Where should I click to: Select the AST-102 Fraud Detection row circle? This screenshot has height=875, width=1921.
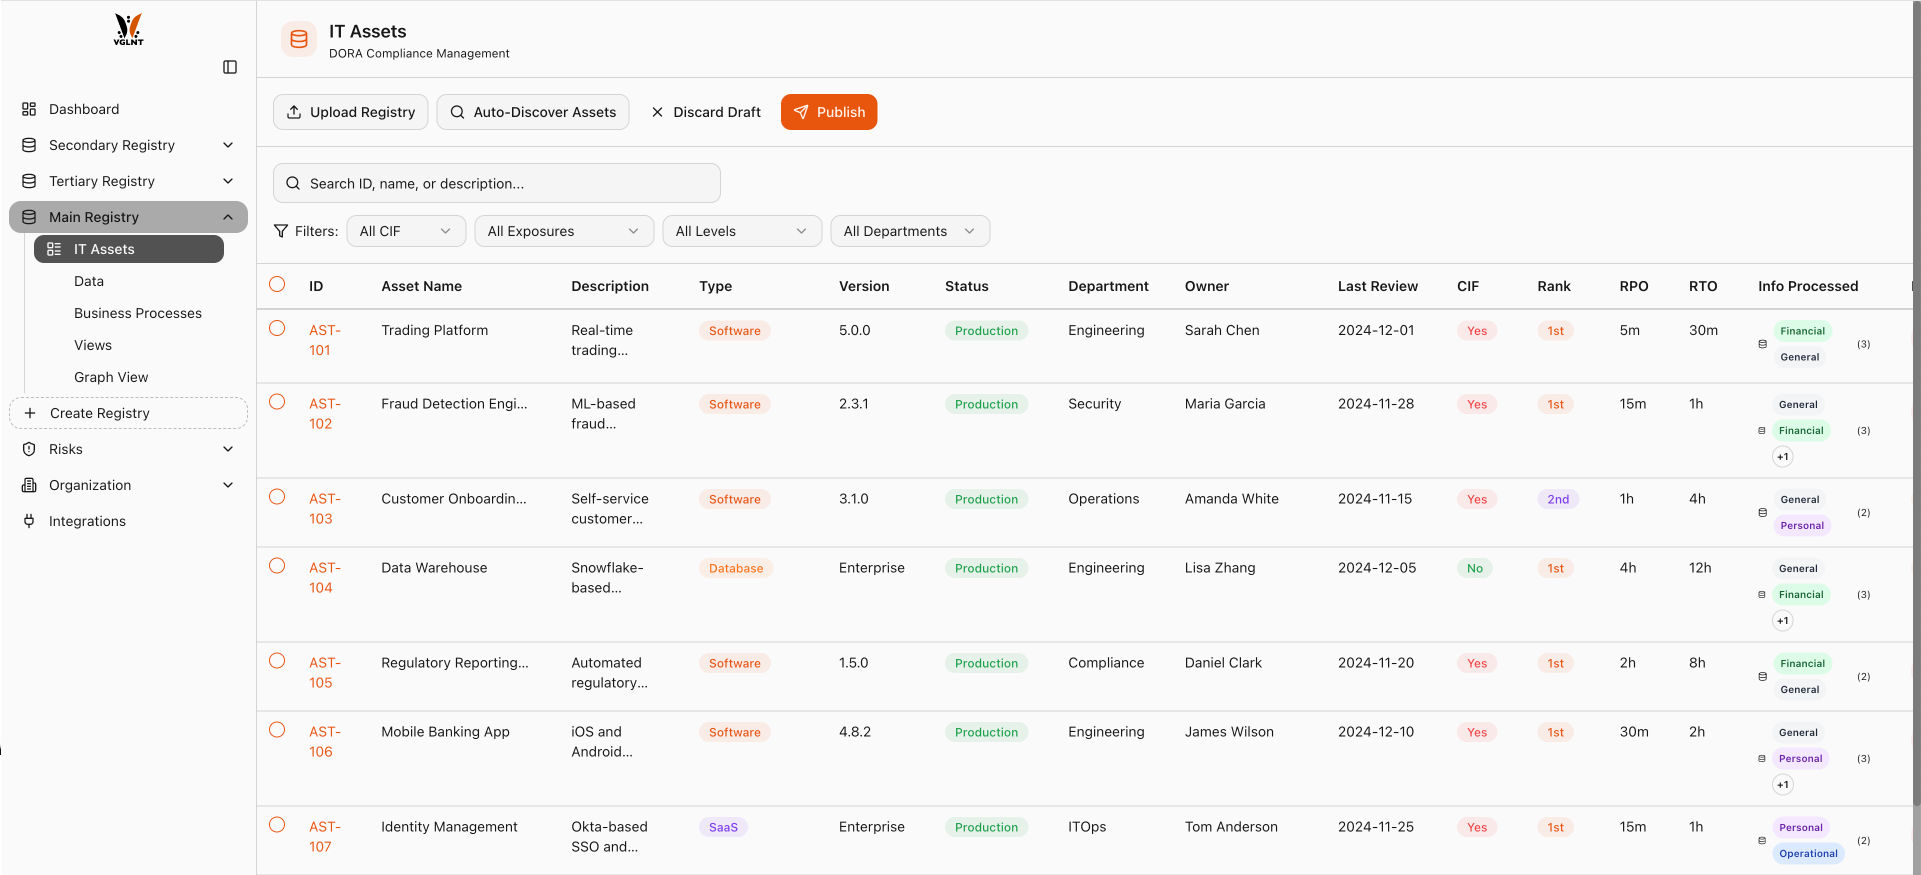click(277, 402)
